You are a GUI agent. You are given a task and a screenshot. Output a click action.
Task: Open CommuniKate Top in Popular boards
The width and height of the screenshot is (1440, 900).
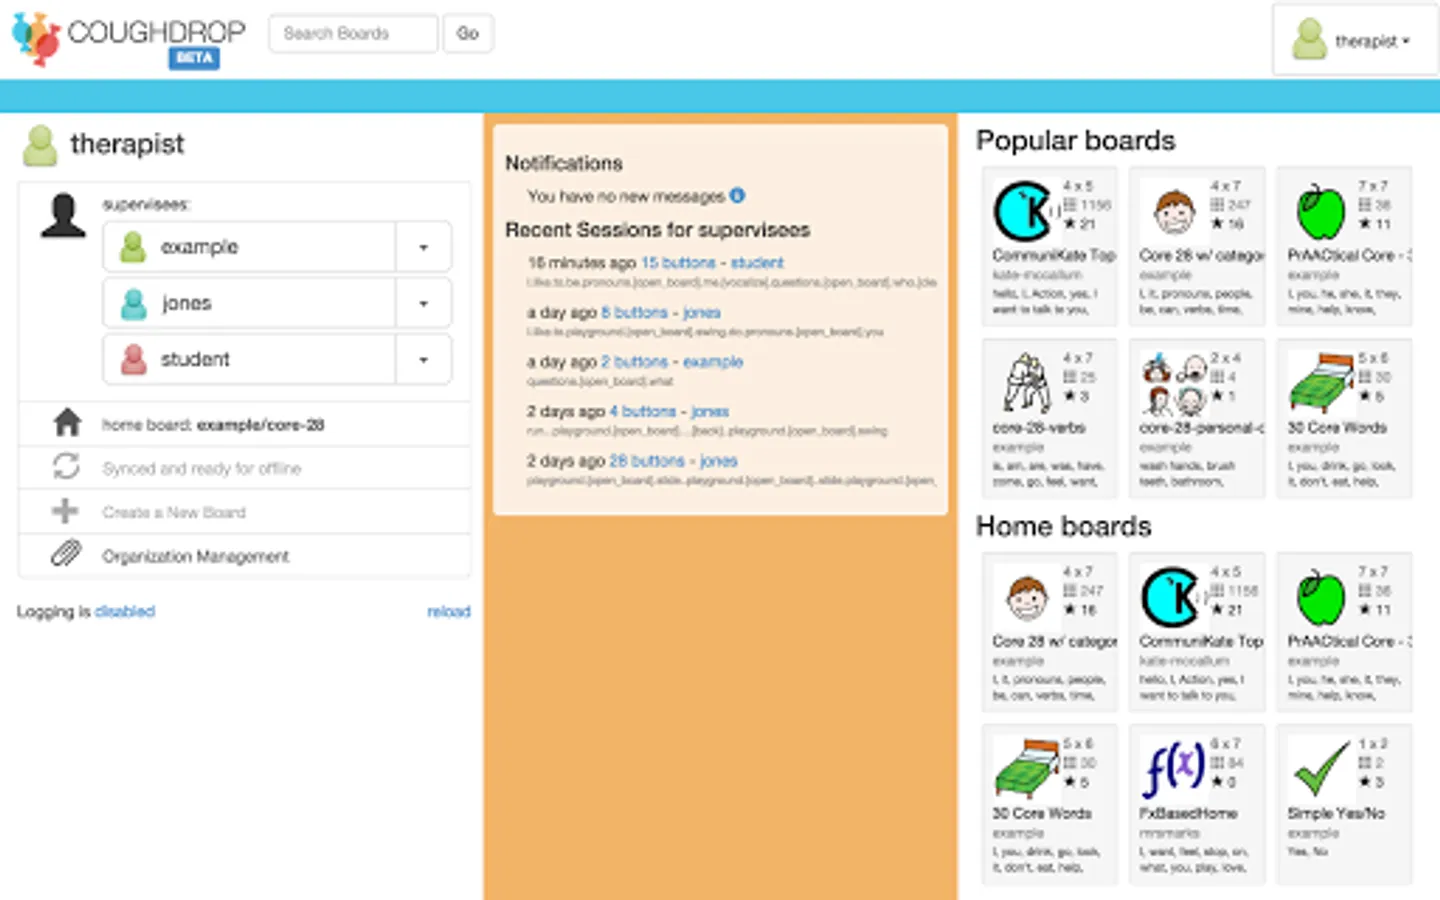coord(1050,246)
